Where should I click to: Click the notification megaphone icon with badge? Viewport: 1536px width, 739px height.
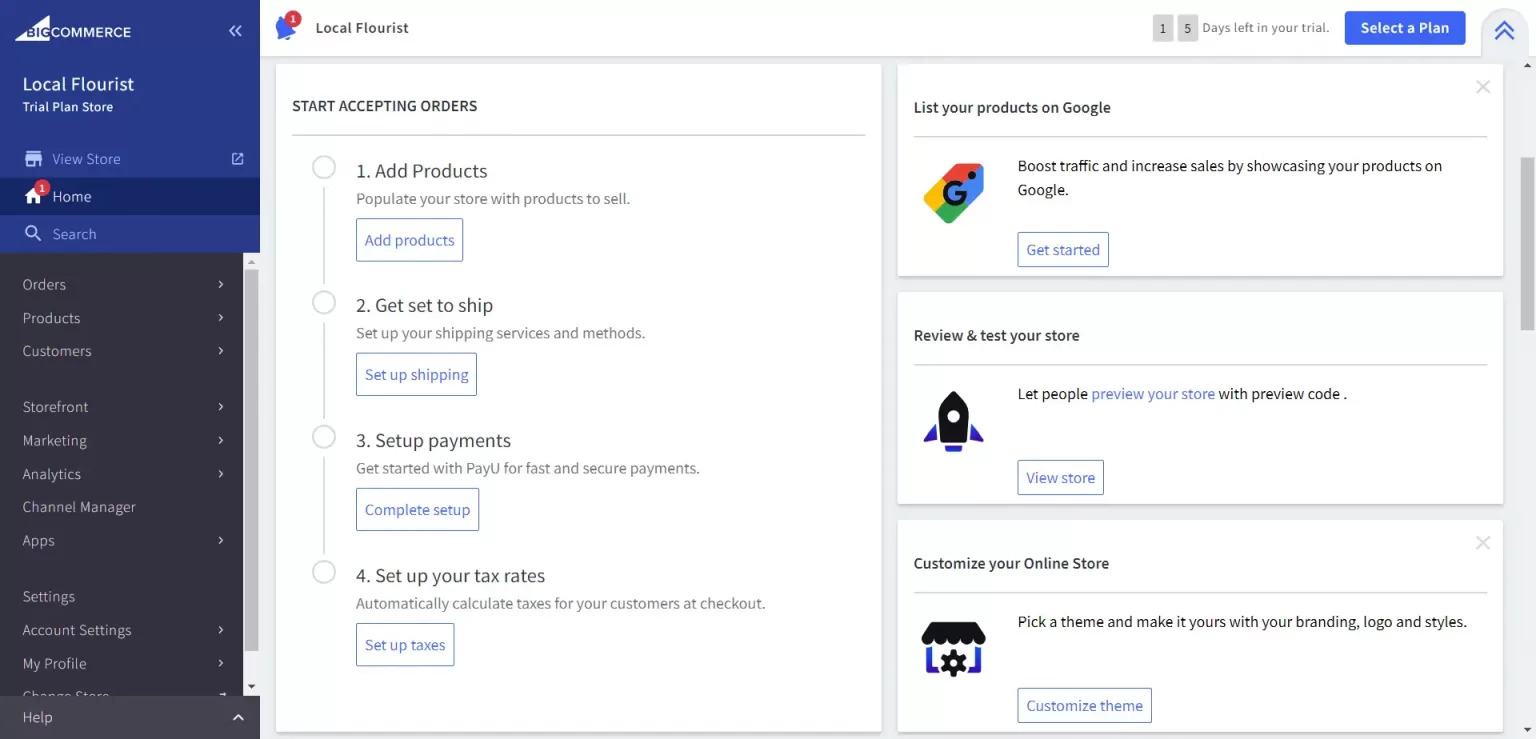(287, 27)
